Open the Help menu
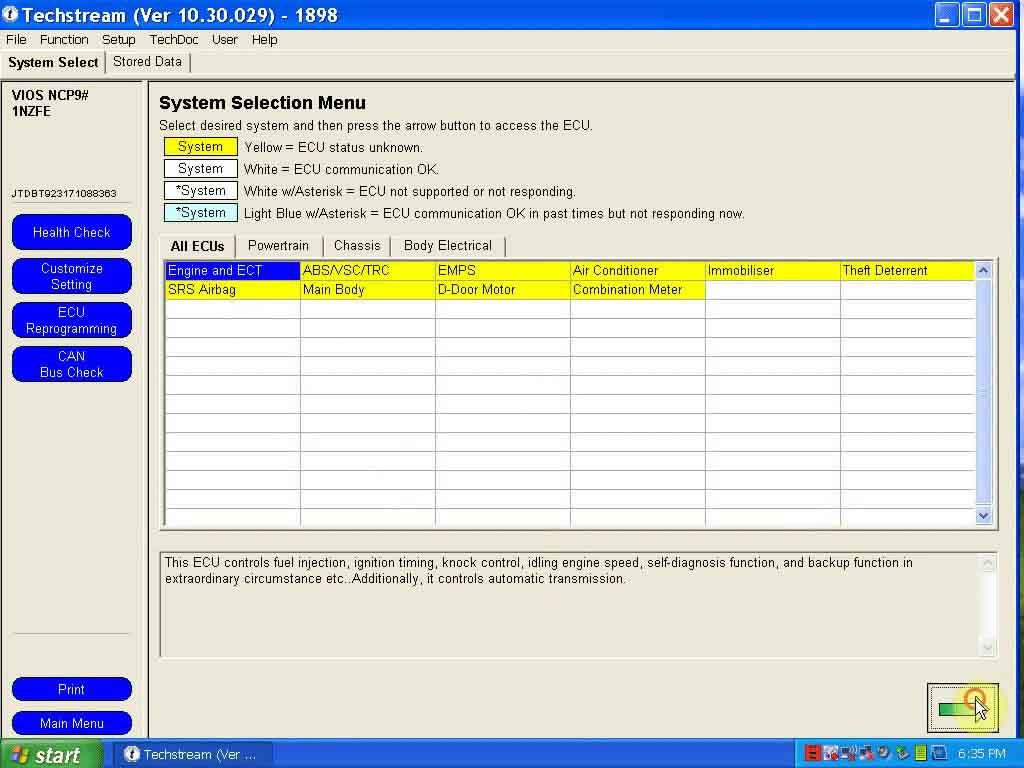 (264, 40)
